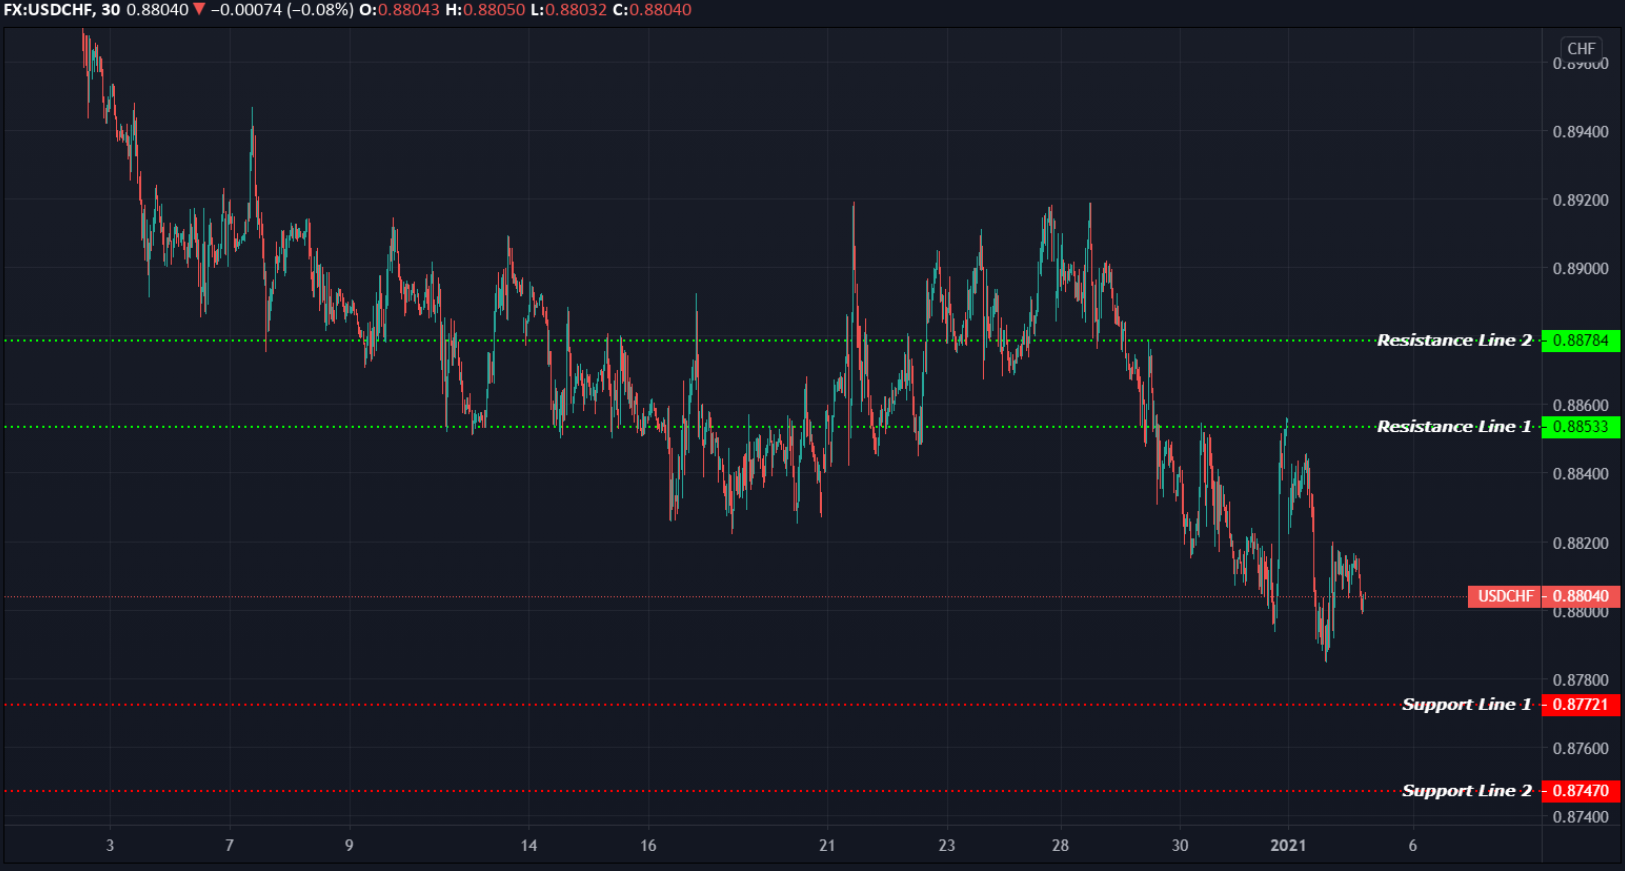Click the 0.88200 price axis label
The height and width of the screenshot is (871, 1625).
(x=1581, y=543)
